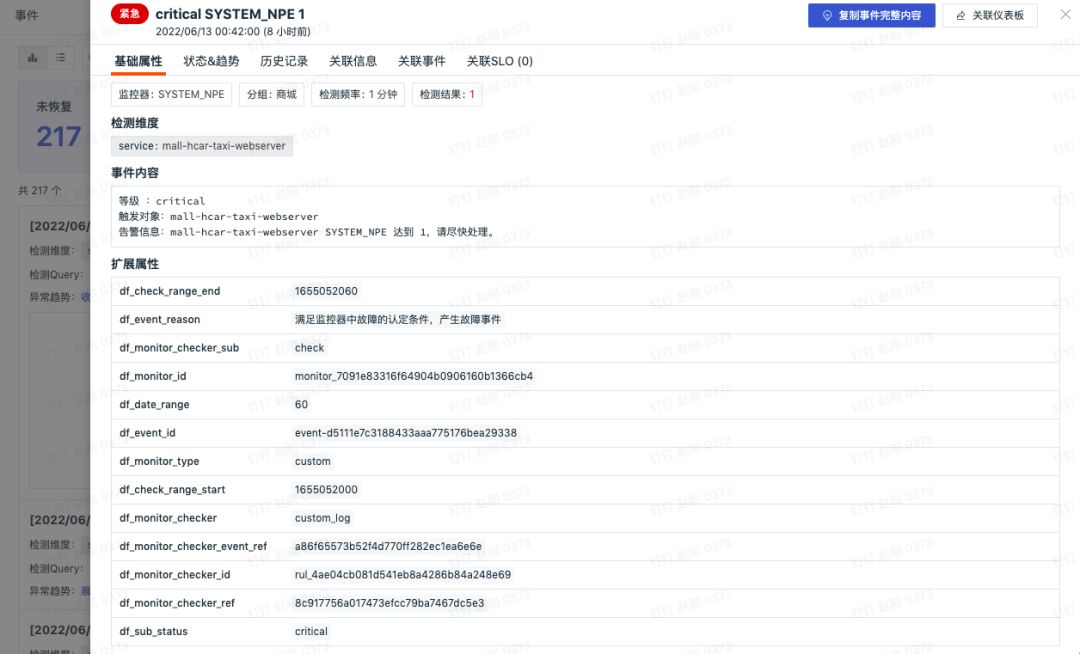Click the red 紧急 severity badge
This screenshot has height=654, width=1080.
129,14
